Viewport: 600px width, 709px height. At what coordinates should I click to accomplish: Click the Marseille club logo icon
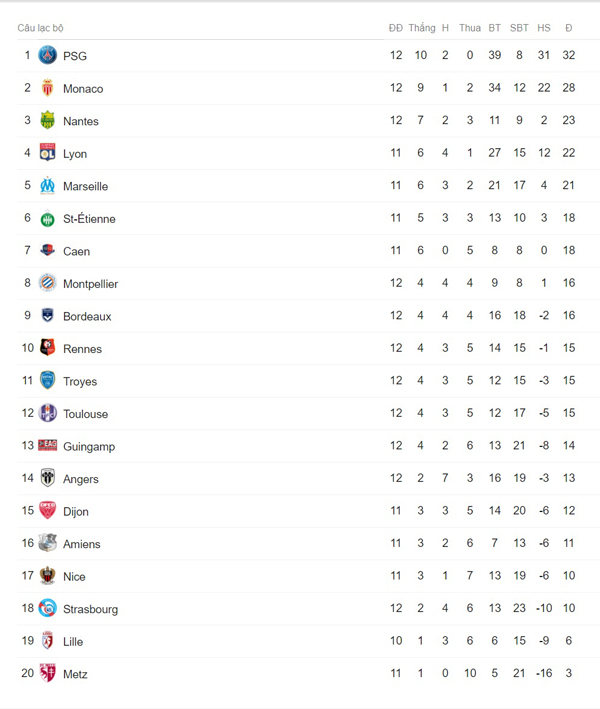pos(47,185)
